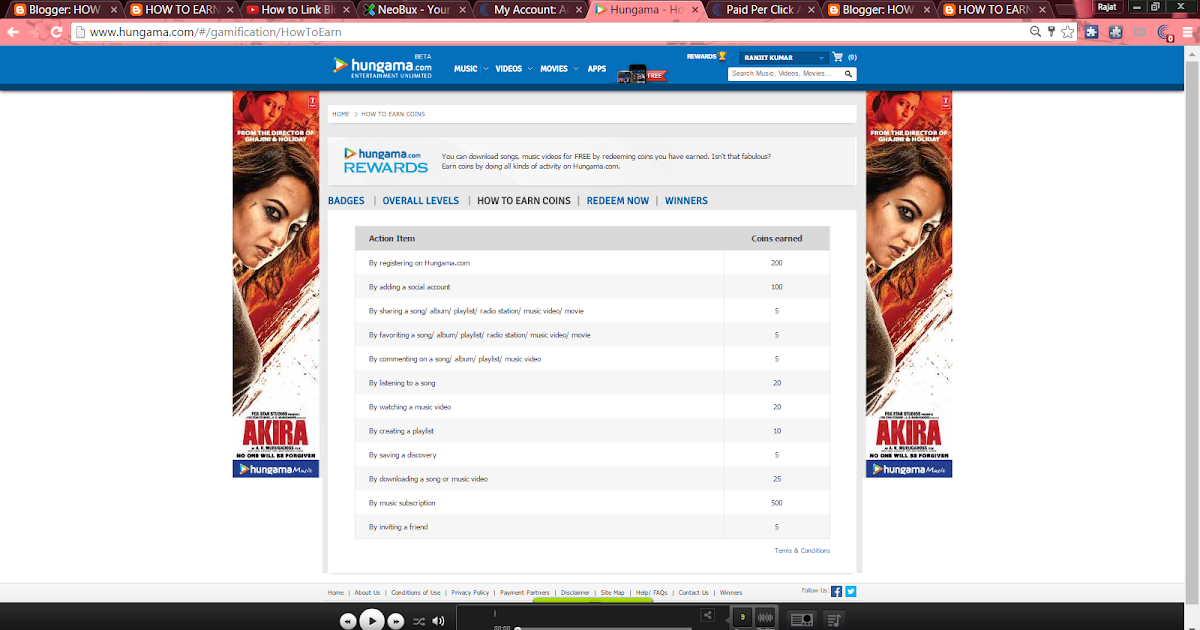1200x630 pixels.
Task: Click the left AKIRA movie banner ad
Action: [276, 284]
